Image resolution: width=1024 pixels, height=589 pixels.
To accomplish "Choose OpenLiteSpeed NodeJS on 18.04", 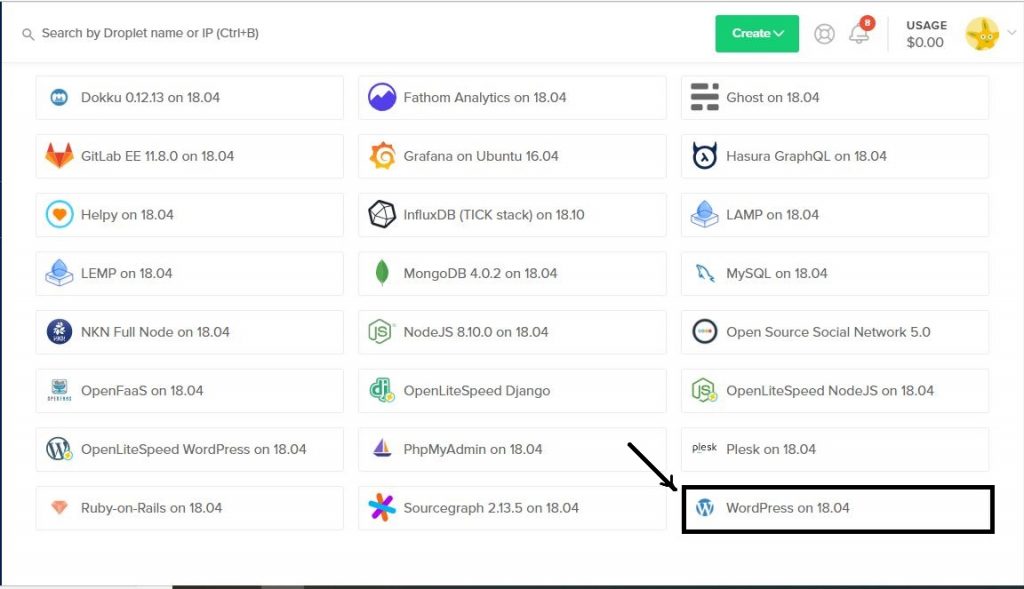I will tap(835, 390).
